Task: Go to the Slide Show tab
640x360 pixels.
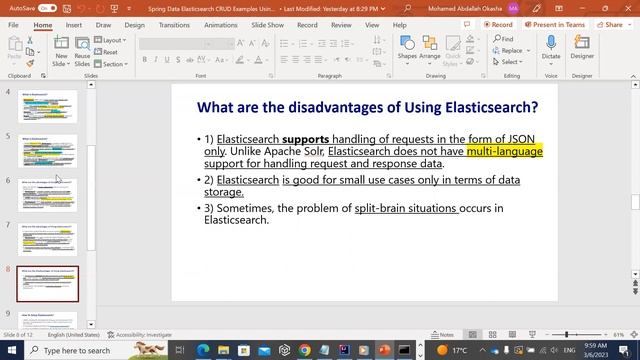Action: pos(267,25)
